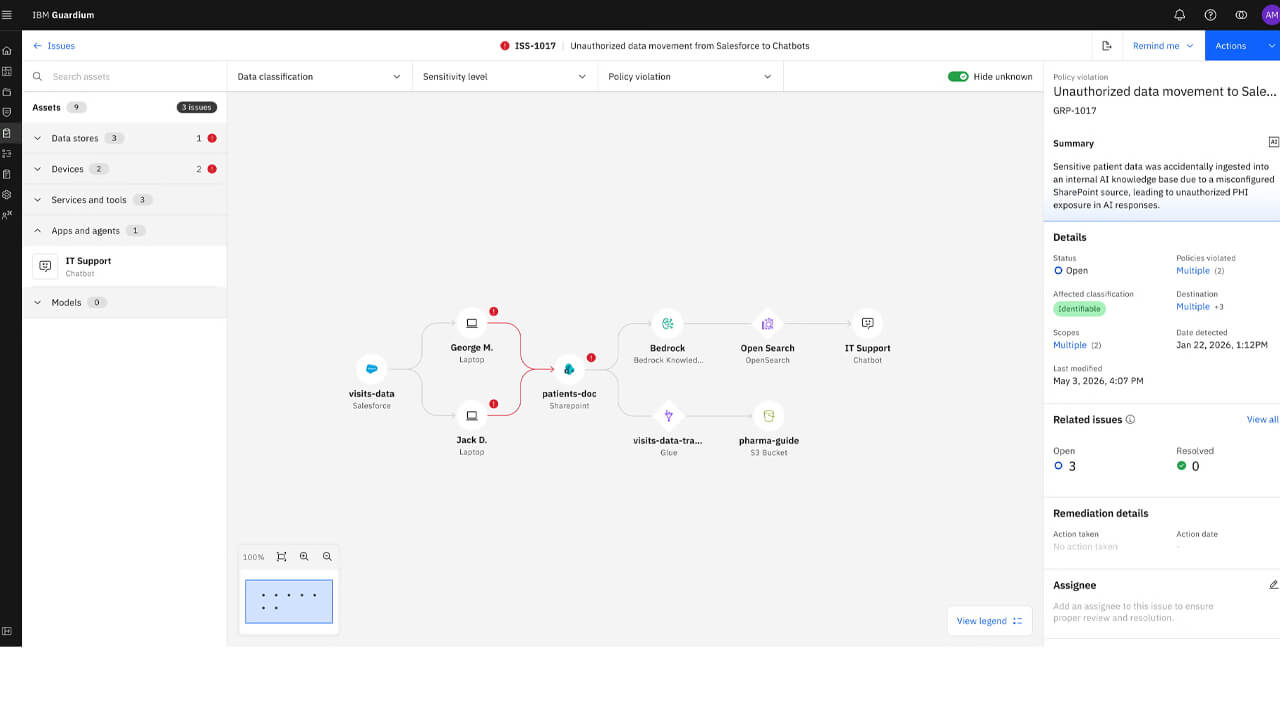Click the red alert badge on George M.
The image size is (1280, 720).
493,311
